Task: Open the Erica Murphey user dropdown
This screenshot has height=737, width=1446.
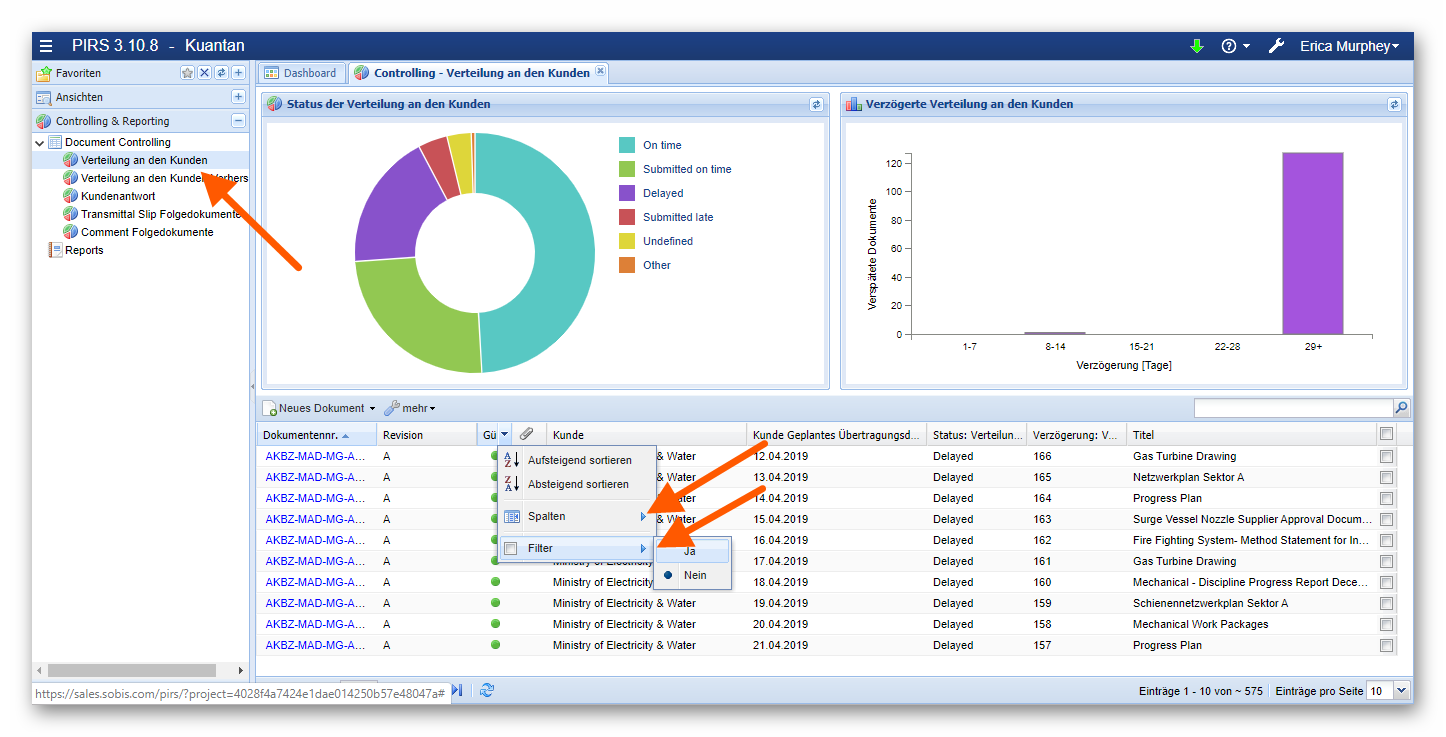Action: pos(1348,46)
